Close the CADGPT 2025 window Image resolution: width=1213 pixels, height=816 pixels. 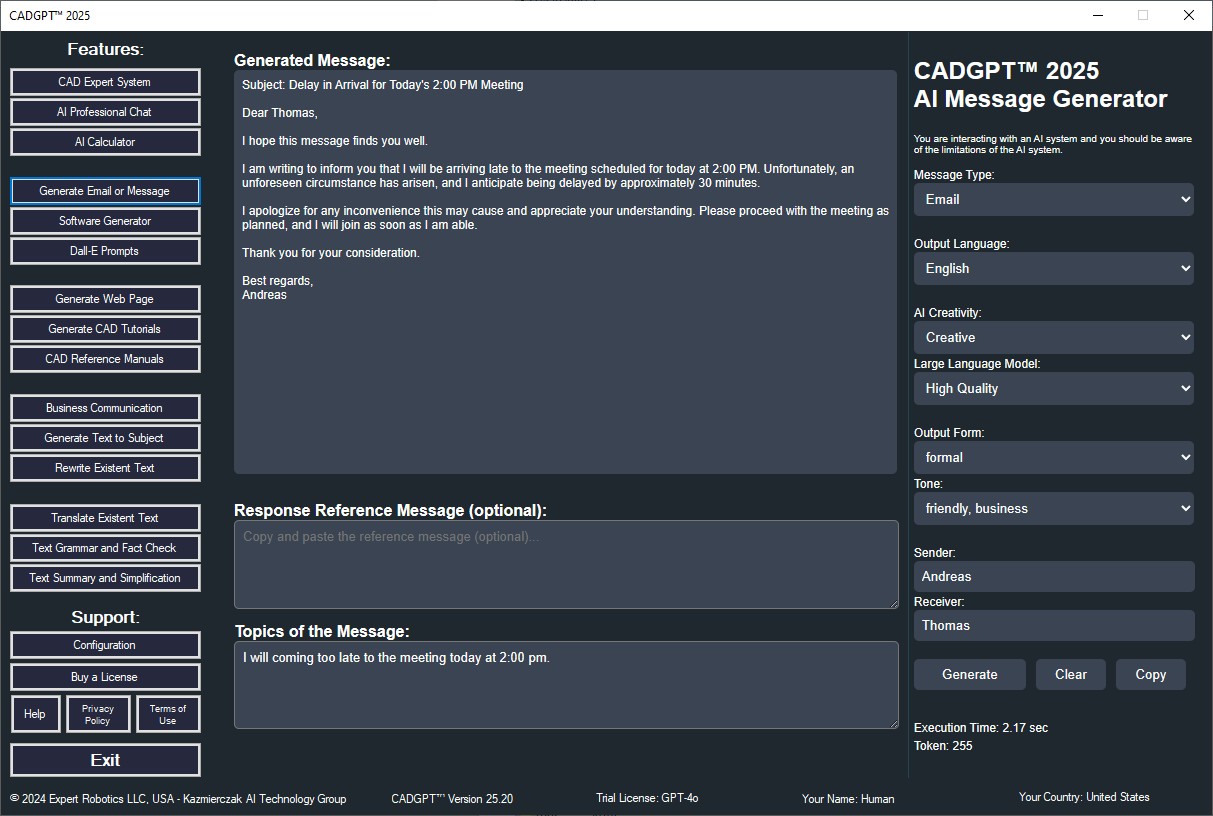pos(1189,15)
